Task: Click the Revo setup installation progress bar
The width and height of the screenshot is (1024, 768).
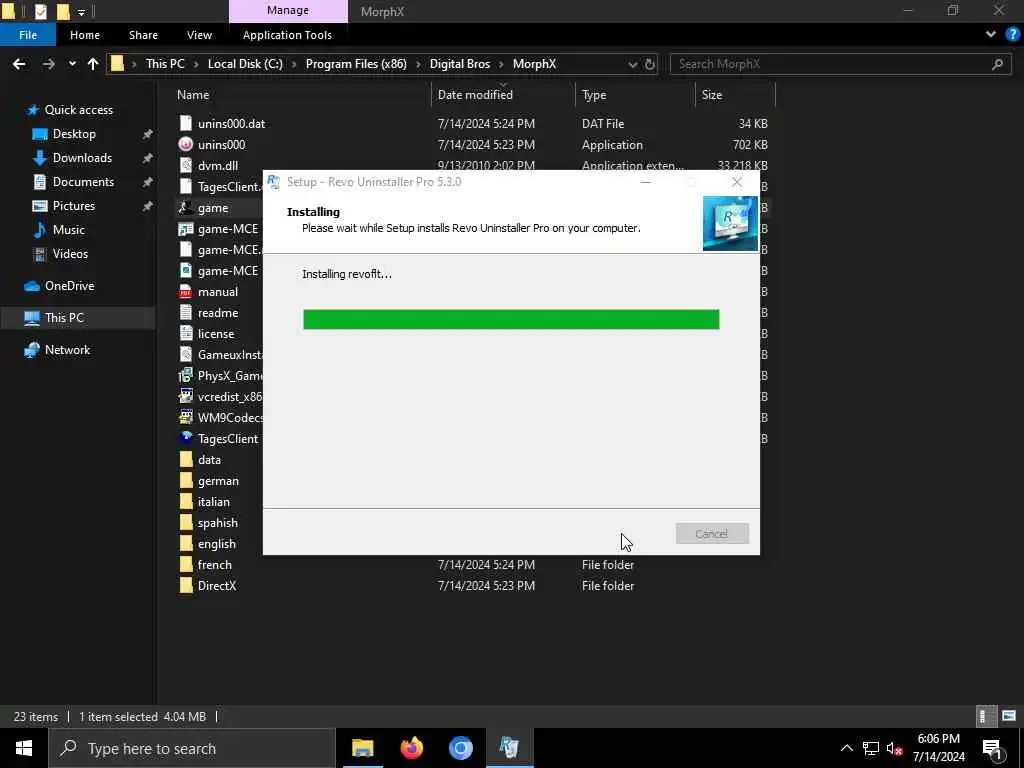Action: tap(511, 319)
